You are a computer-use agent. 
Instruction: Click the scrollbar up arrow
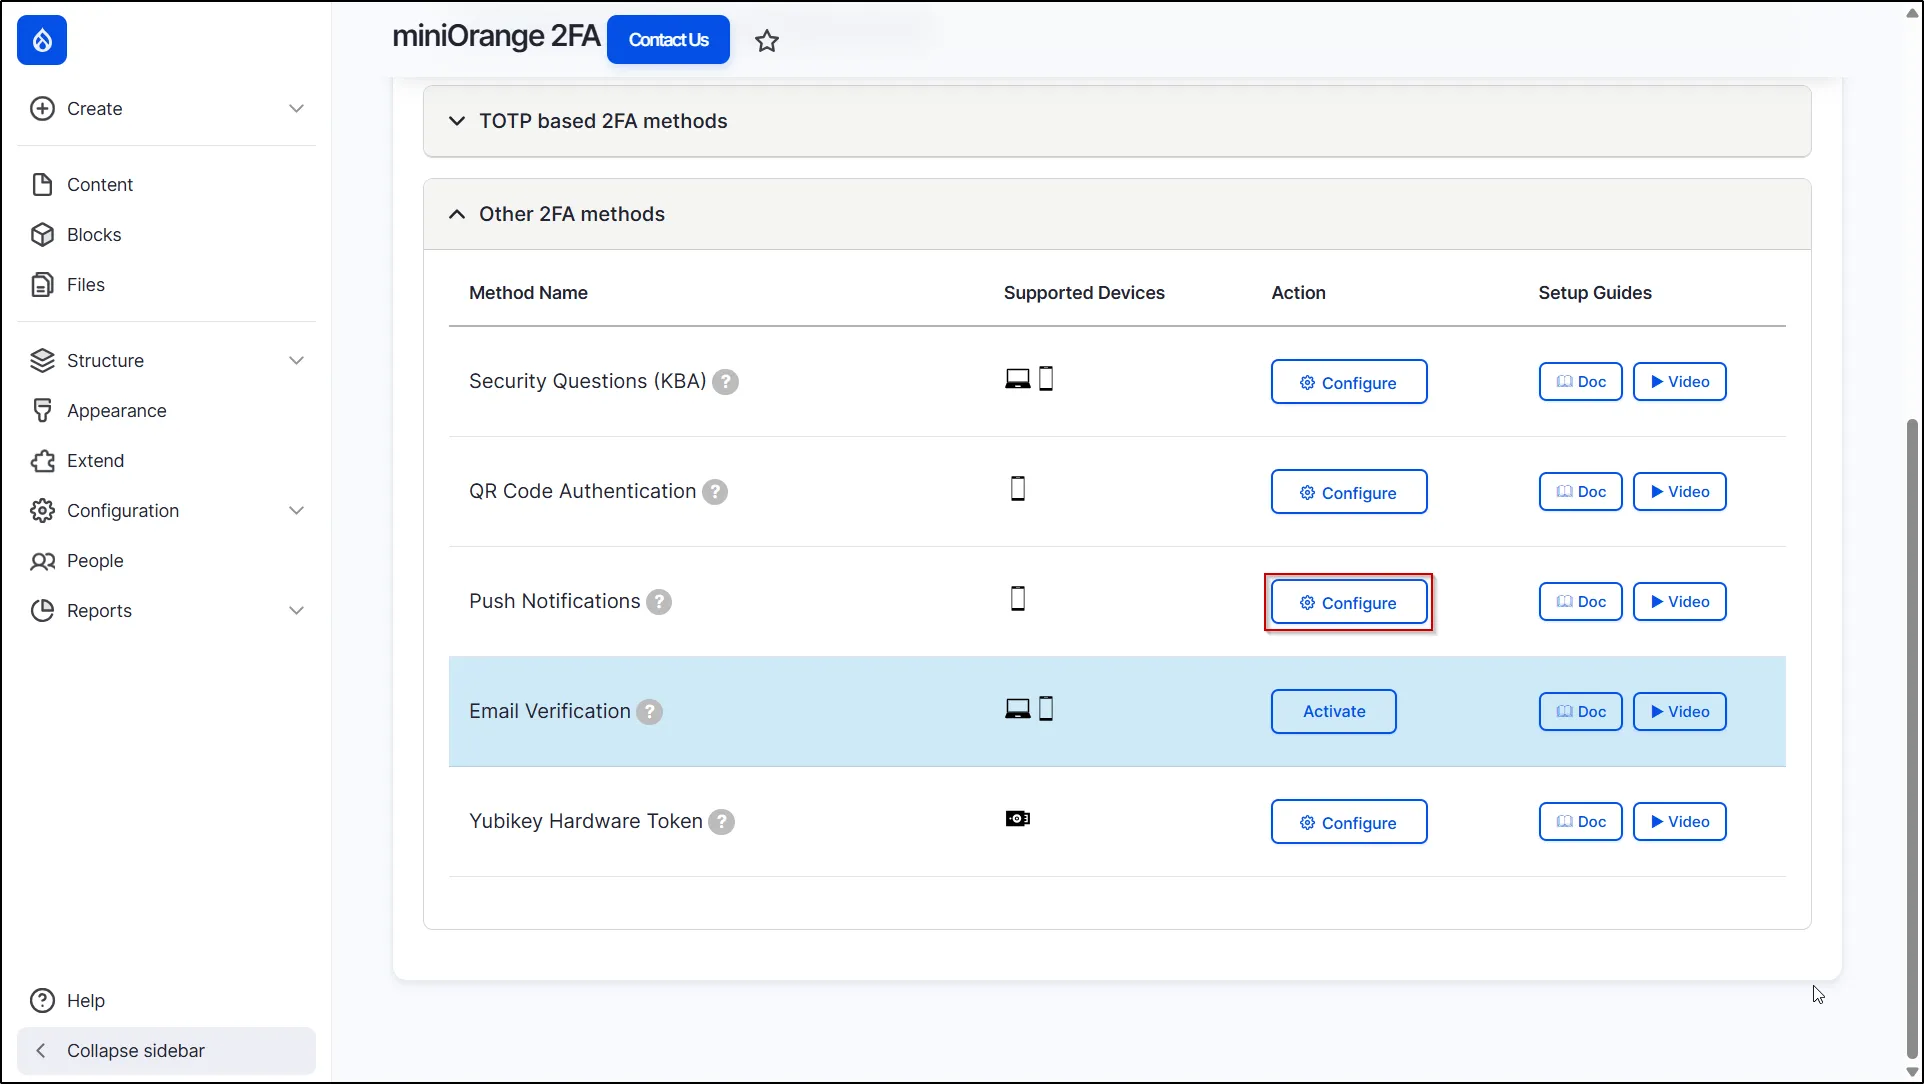1912,12
